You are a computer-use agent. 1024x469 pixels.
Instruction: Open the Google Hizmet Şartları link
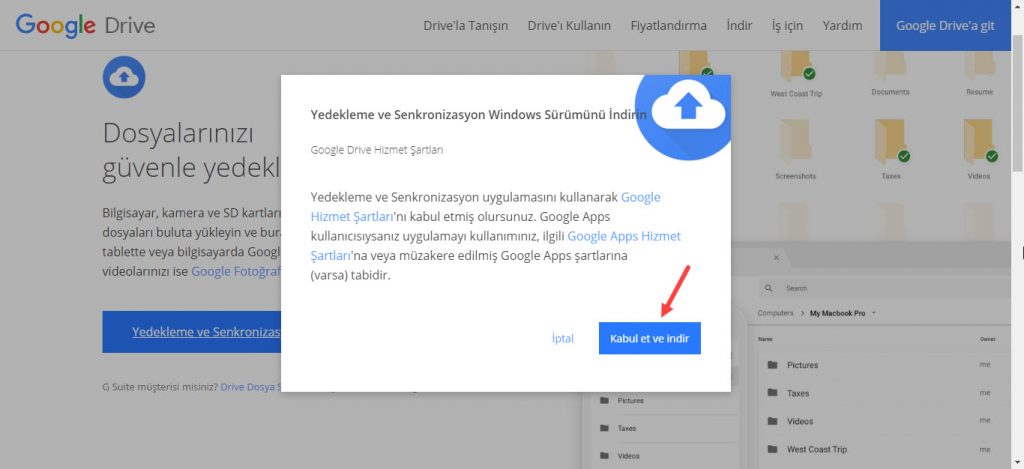coord(485,207)
